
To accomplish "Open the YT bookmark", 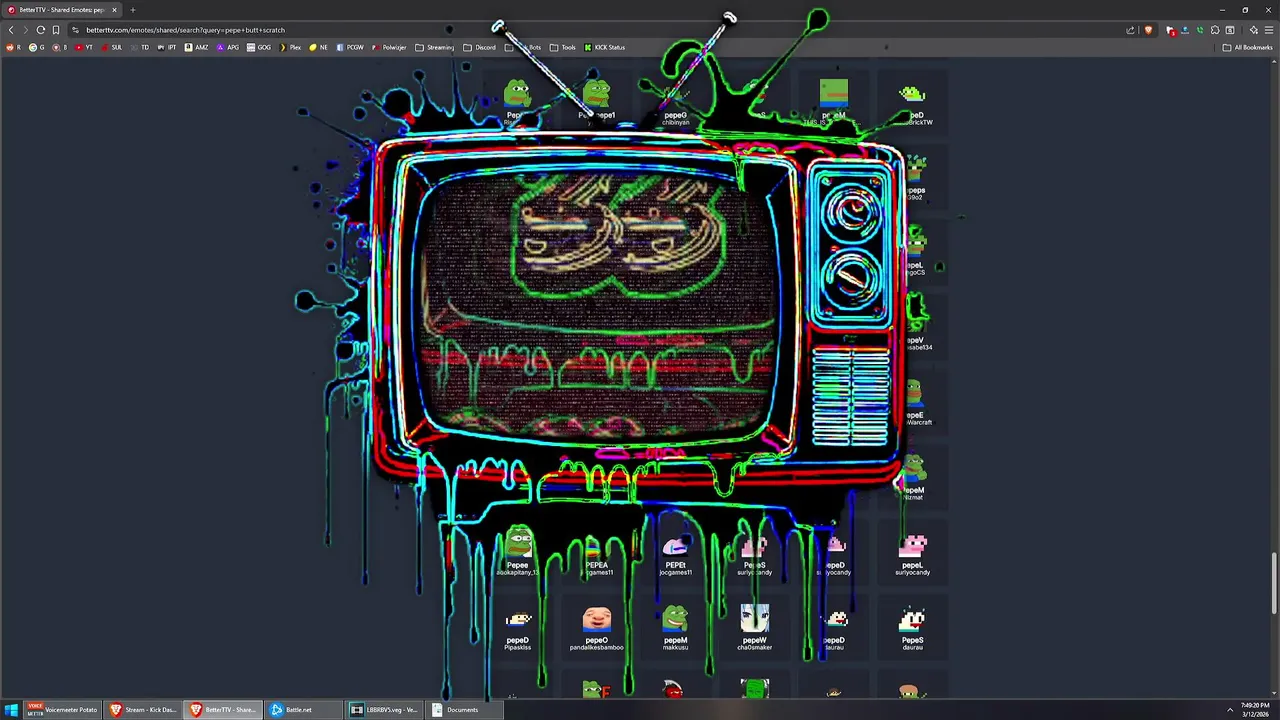I will (x=84, y=47).
